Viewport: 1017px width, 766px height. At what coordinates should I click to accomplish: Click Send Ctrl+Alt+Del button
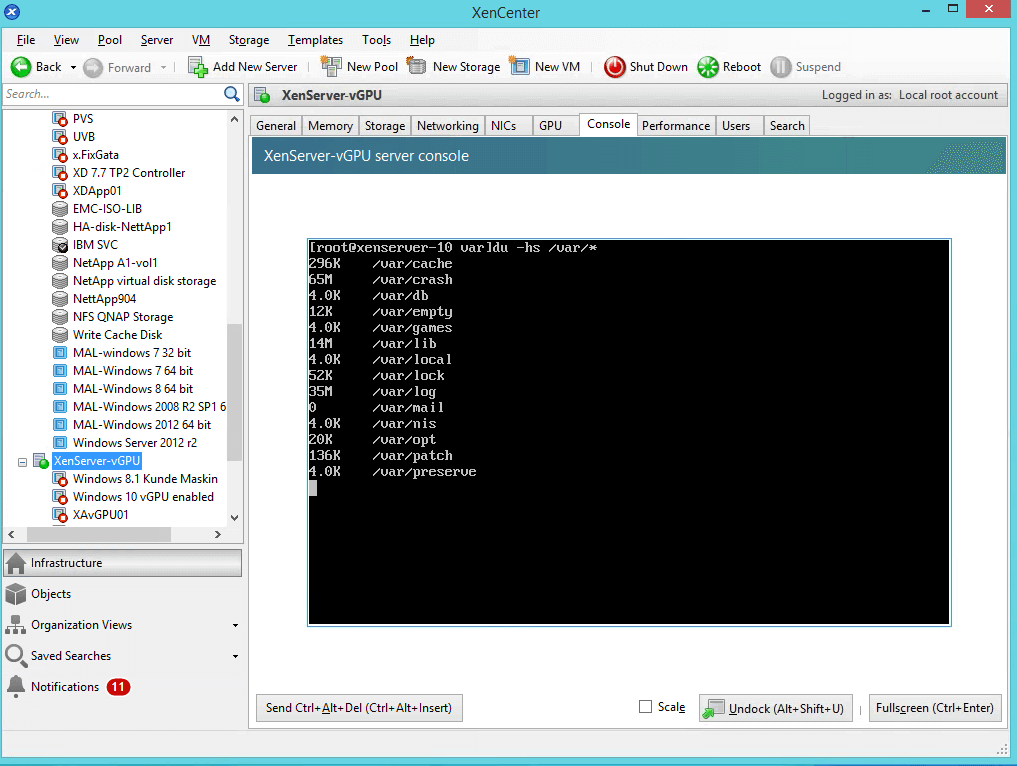tap(359, 708)
